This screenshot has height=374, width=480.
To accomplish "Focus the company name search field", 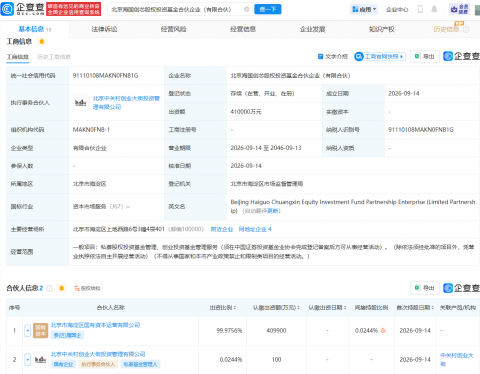I will coord(176,9).
